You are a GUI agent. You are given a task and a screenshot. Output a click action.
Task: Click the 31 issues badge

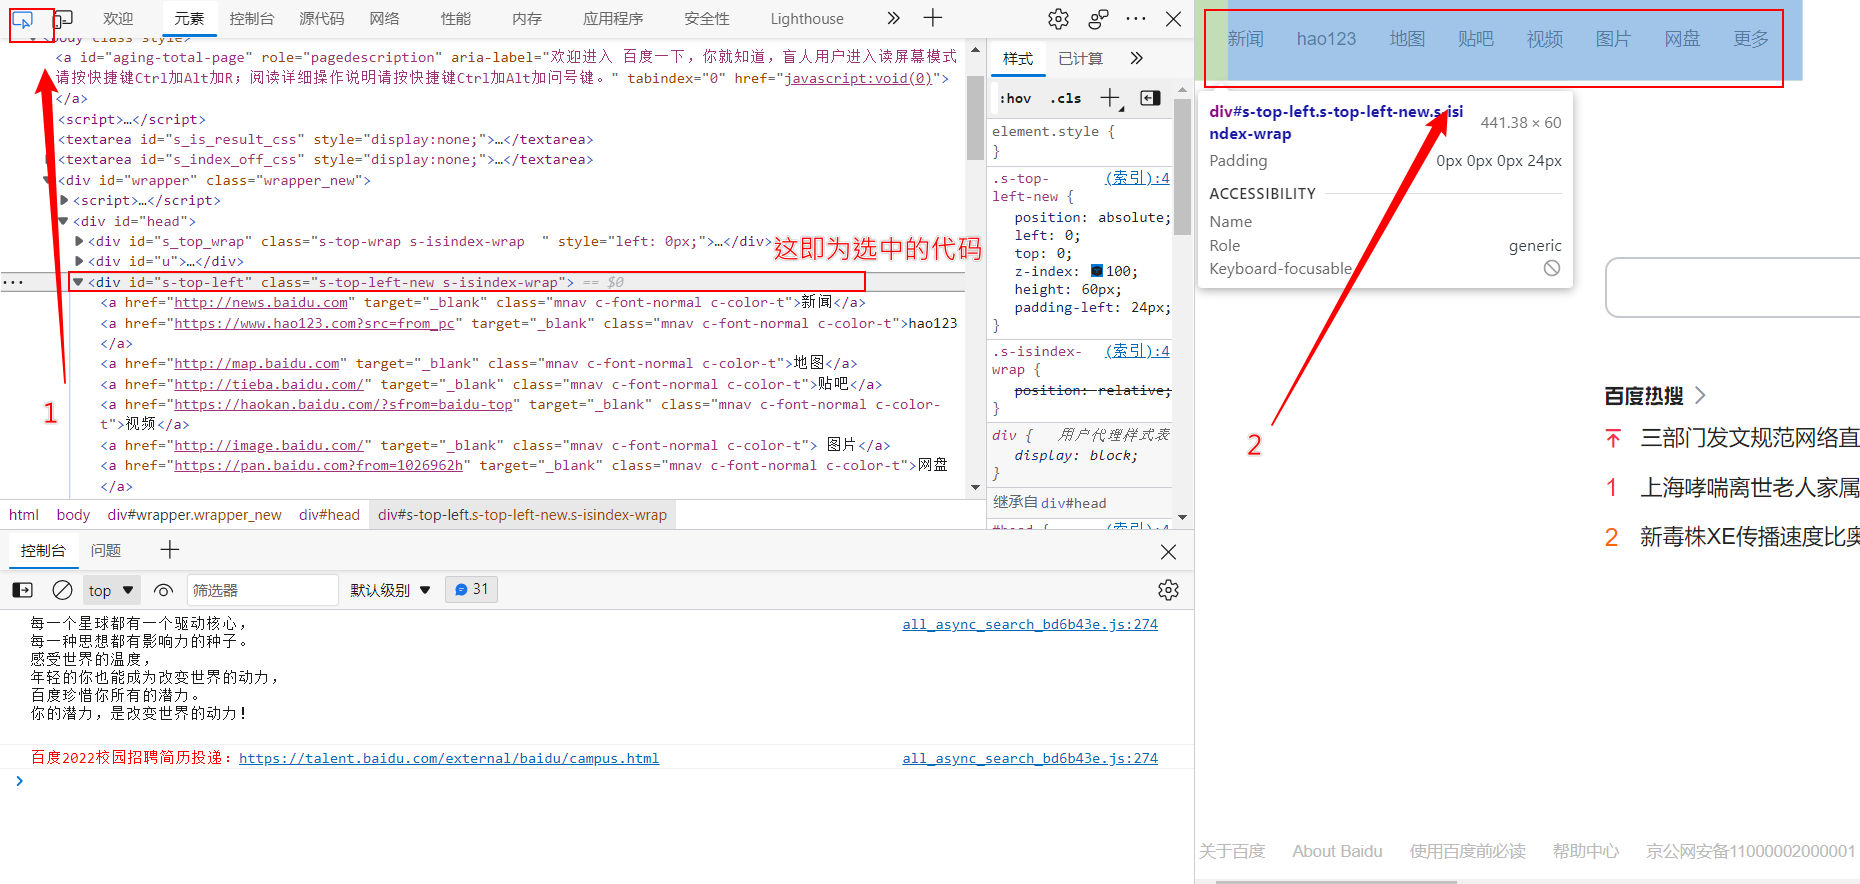tap(472, 589)
